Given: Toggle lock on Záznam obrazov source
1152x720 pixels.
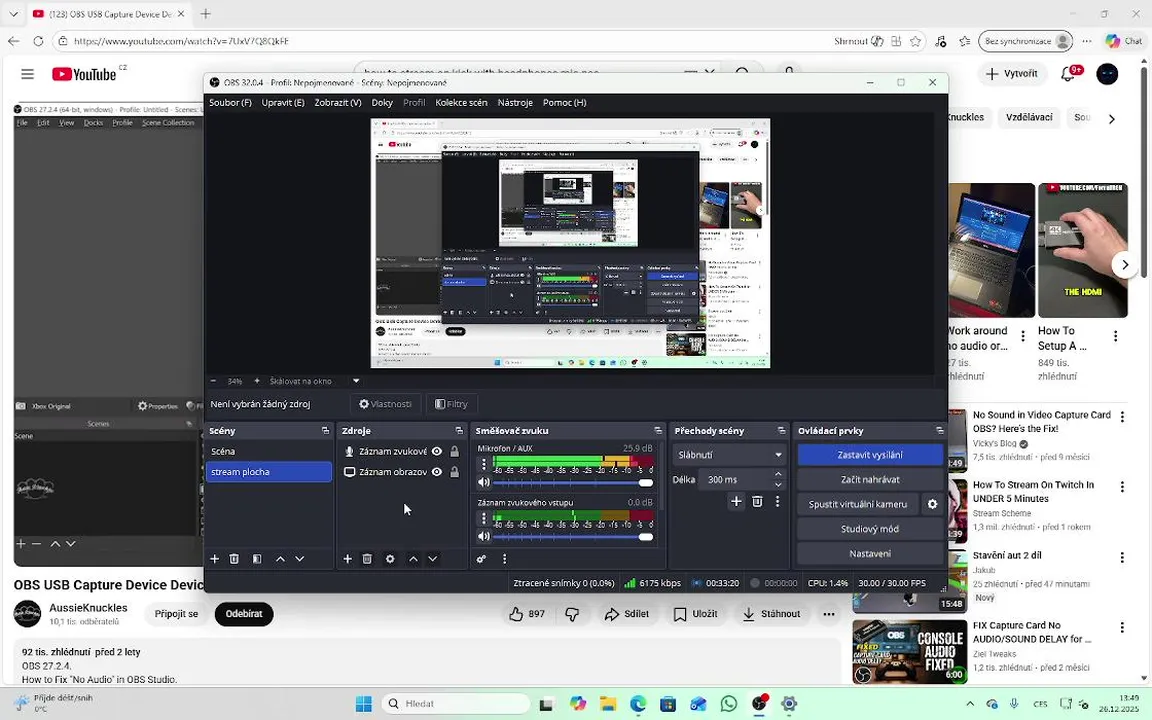Looking at the screenshot, I should tap(455, 472).
